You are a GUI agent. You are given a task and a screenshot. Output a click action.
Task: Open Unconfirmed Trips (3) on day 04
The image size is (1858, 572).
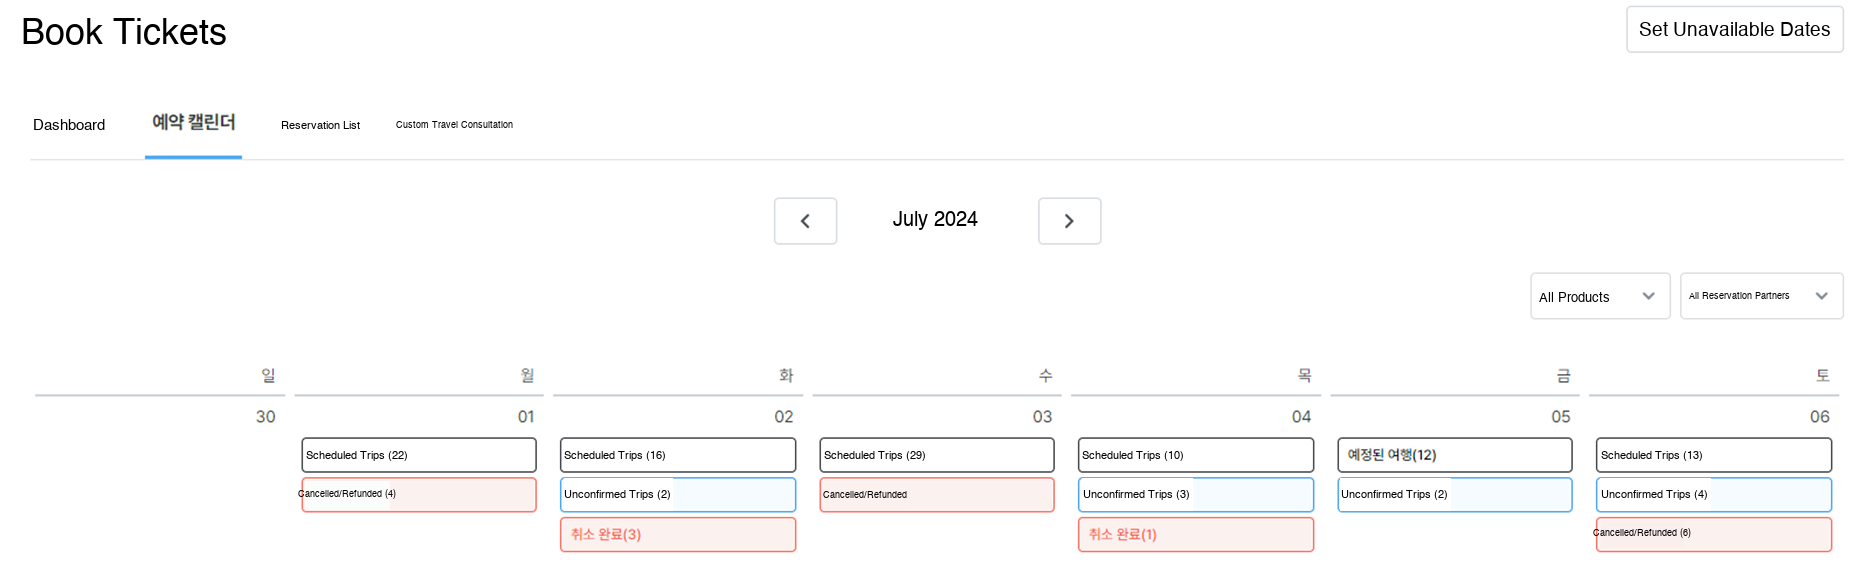(1195, 494)
